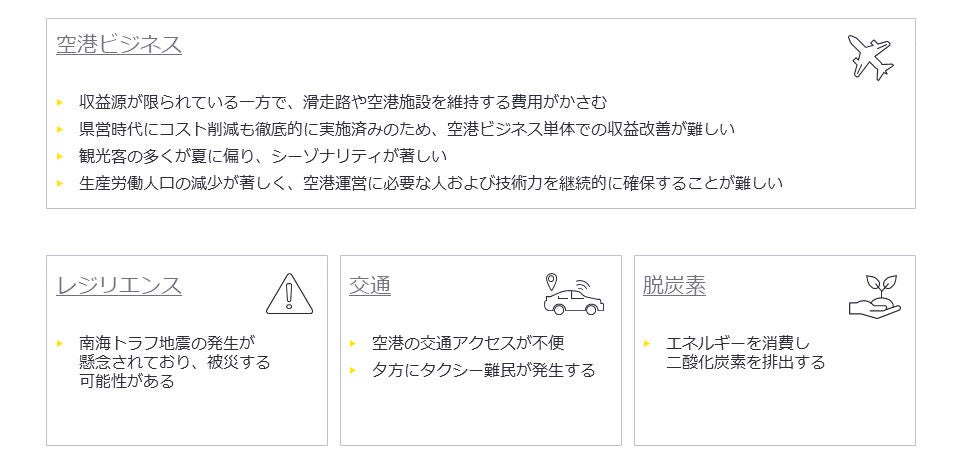
Task: Select the 空港の交通アクセスが不便 bullet text
Action: click(468, 343)
